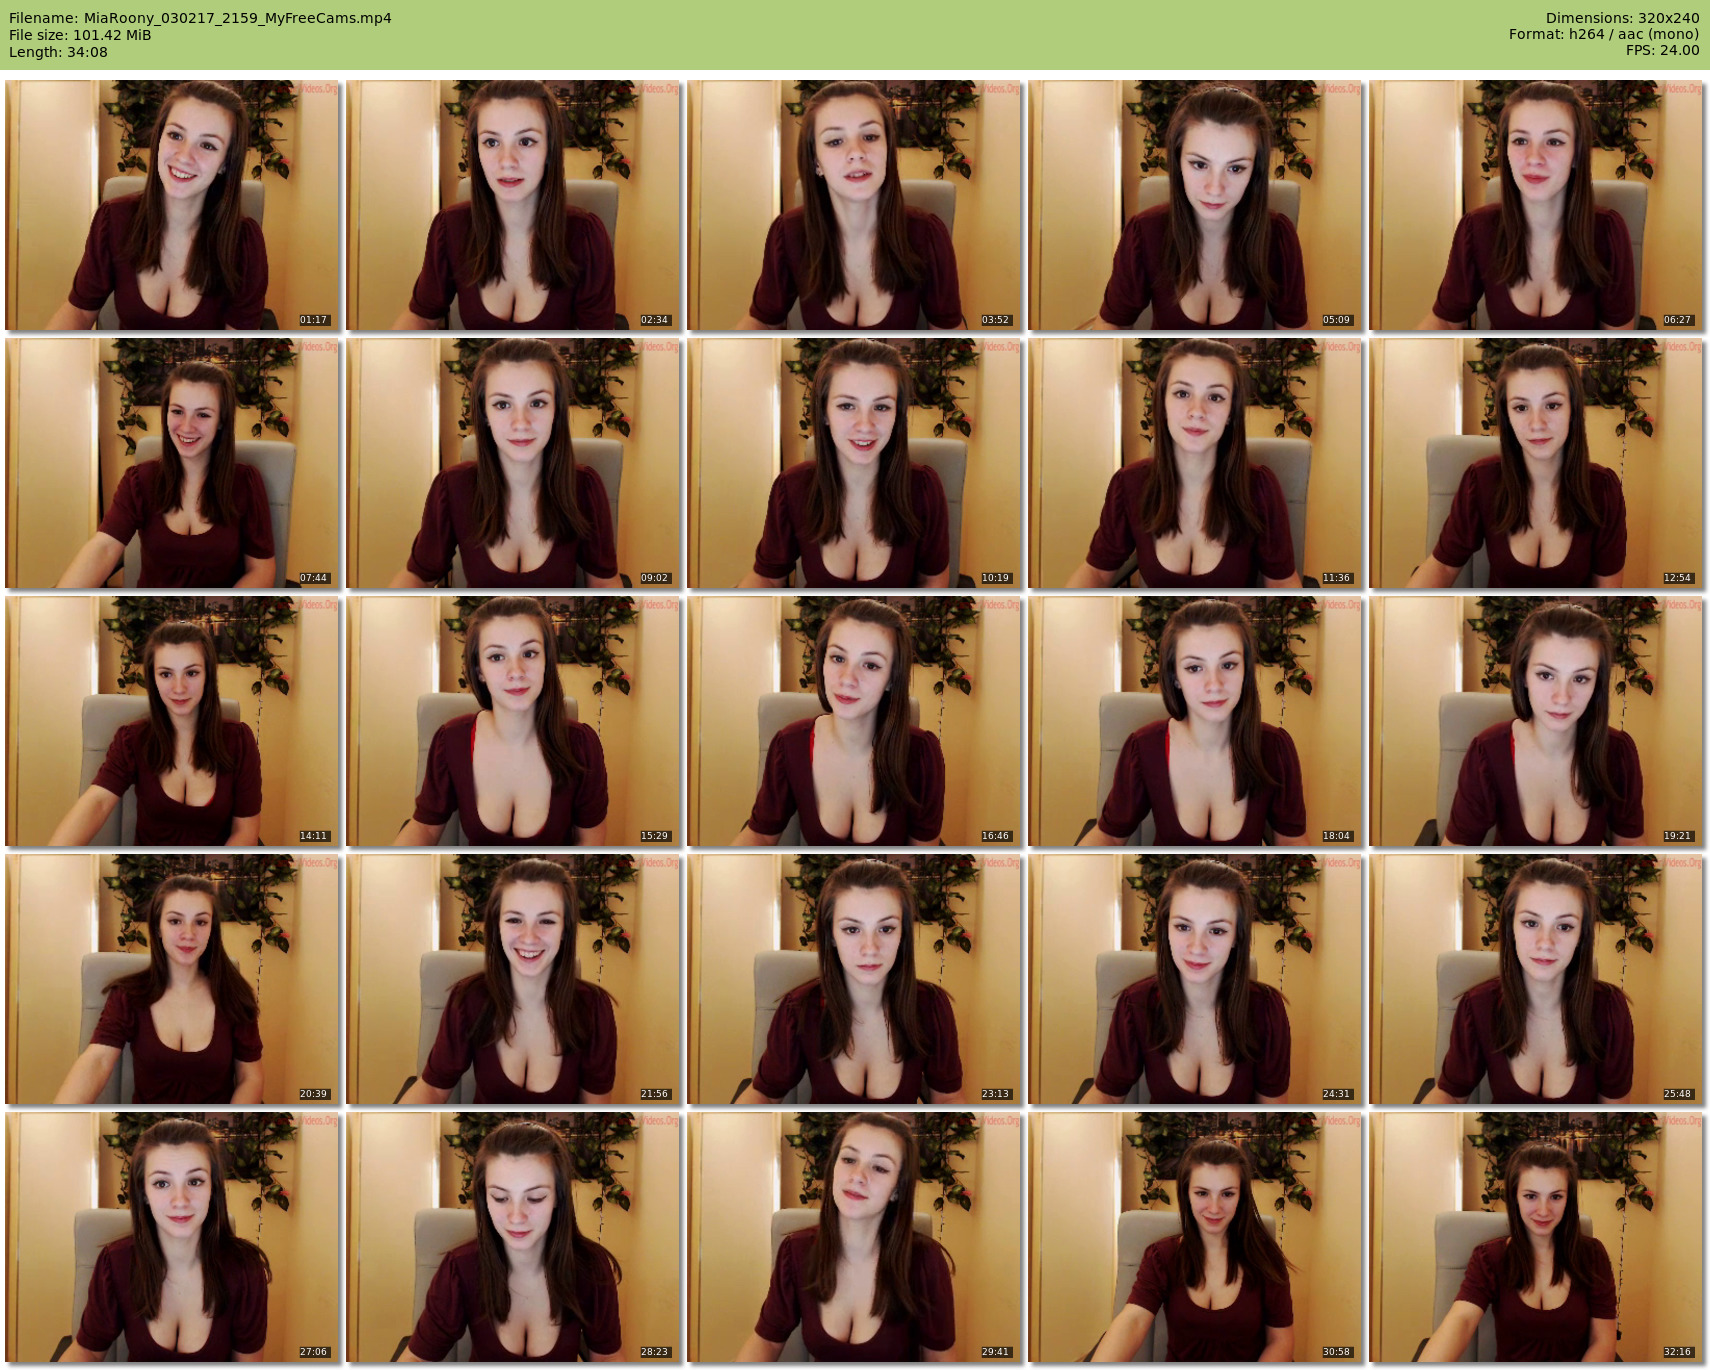Viewport: 1710px width, 1370px height.
Task: Click the thumbnail marked 27:06
Action: (172, 1237)
